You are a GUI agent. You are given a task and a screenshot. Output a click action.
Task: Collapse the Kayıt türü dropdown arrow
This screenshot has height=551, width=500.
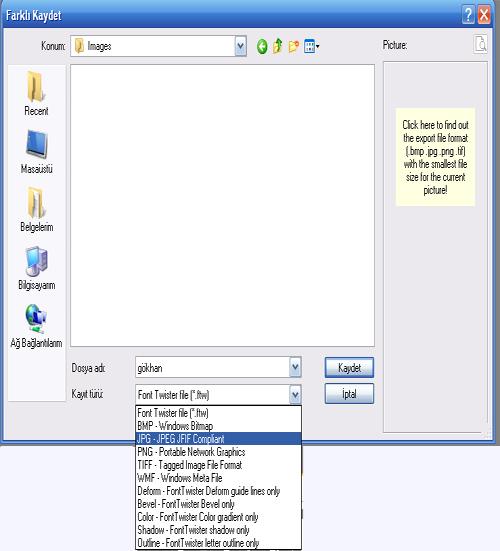pyautogui.click(x=295, y=394)
